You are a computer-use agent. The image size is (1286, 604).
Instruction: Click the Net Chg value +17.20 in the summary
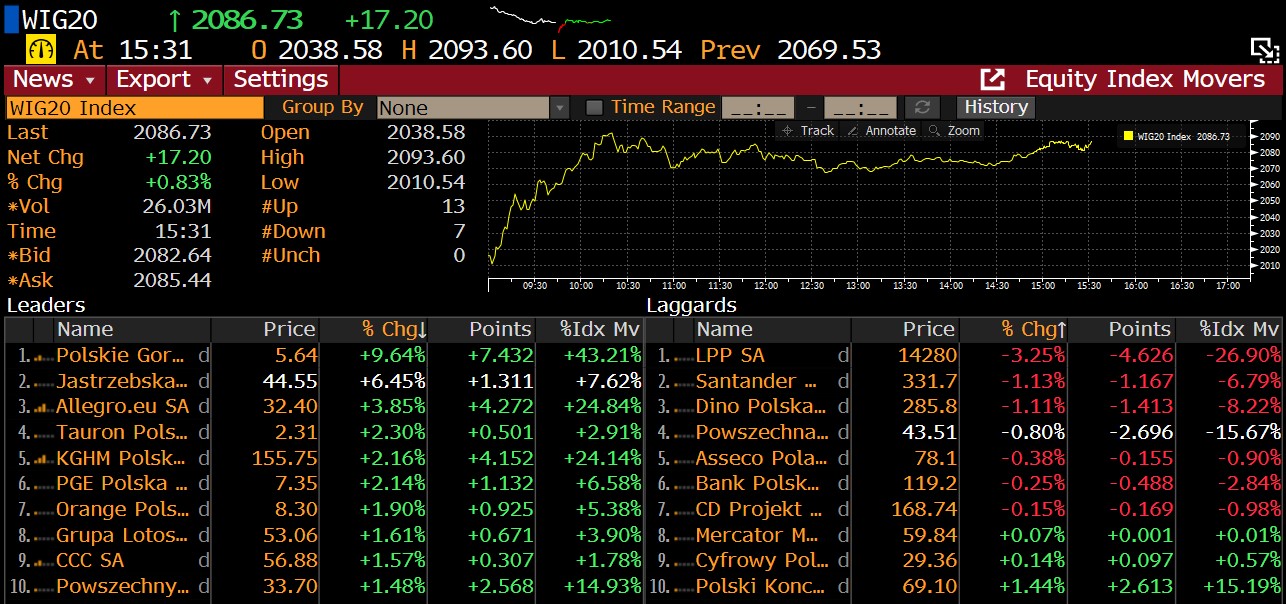click(x=178, y=157)
